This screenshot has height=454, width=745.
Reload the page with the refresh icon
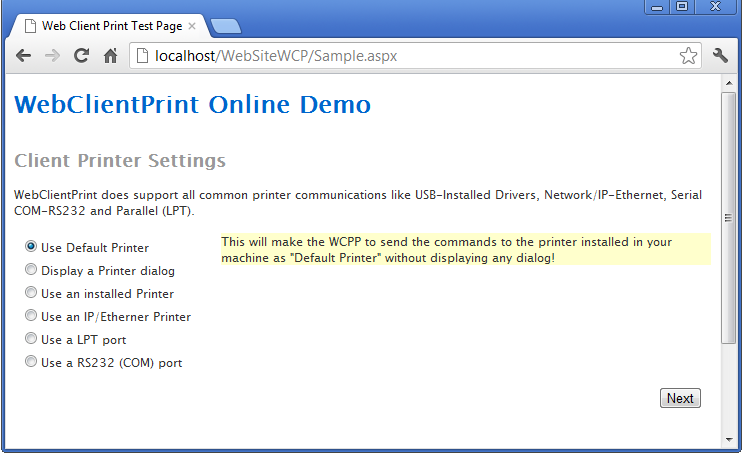coord(81,56)
